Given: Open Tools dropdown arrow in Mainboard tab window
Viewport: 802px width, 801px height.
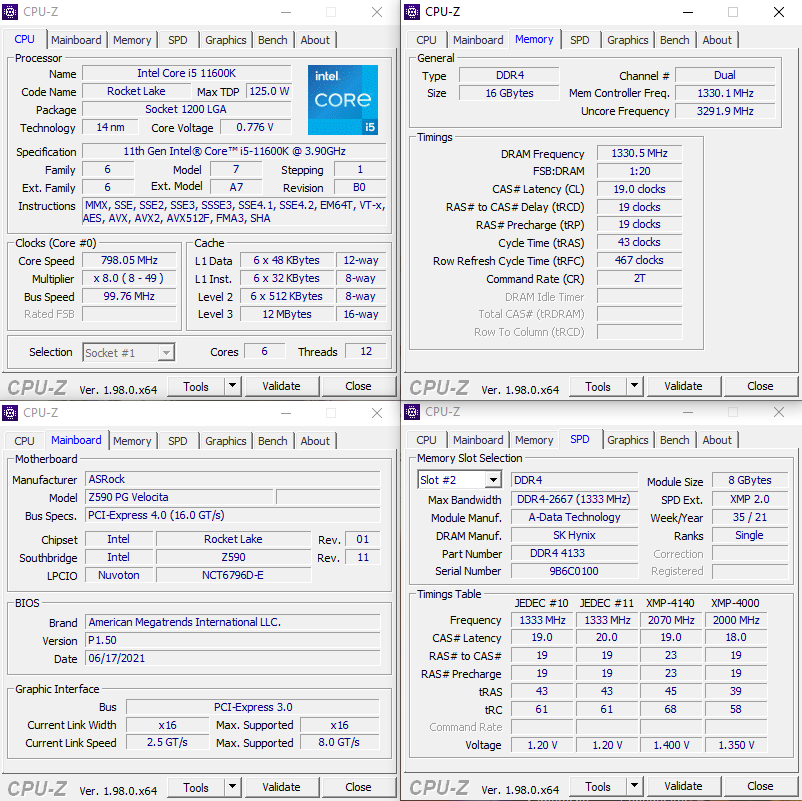Looking at the screenshot, I should pyautogui.click(x=233, y=787).
